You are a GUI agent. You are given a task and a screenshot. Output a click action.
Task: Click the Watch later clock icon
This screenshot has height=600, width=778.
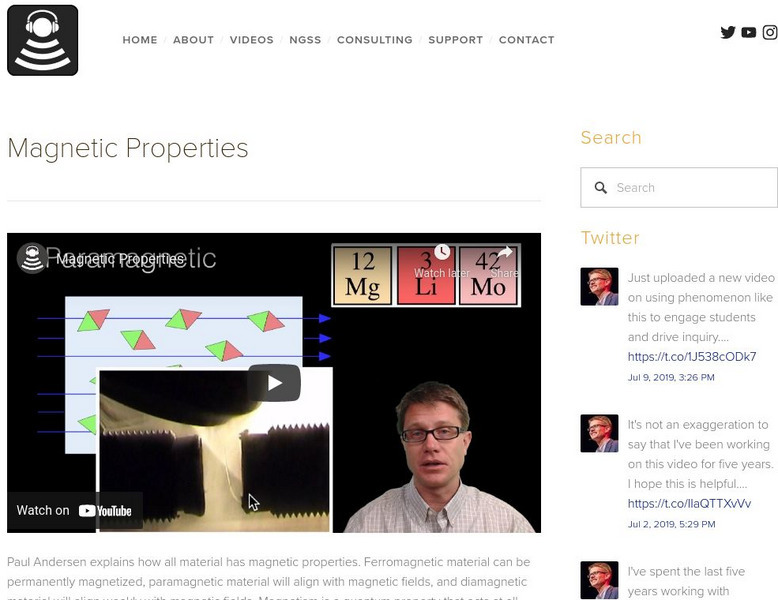442,252
